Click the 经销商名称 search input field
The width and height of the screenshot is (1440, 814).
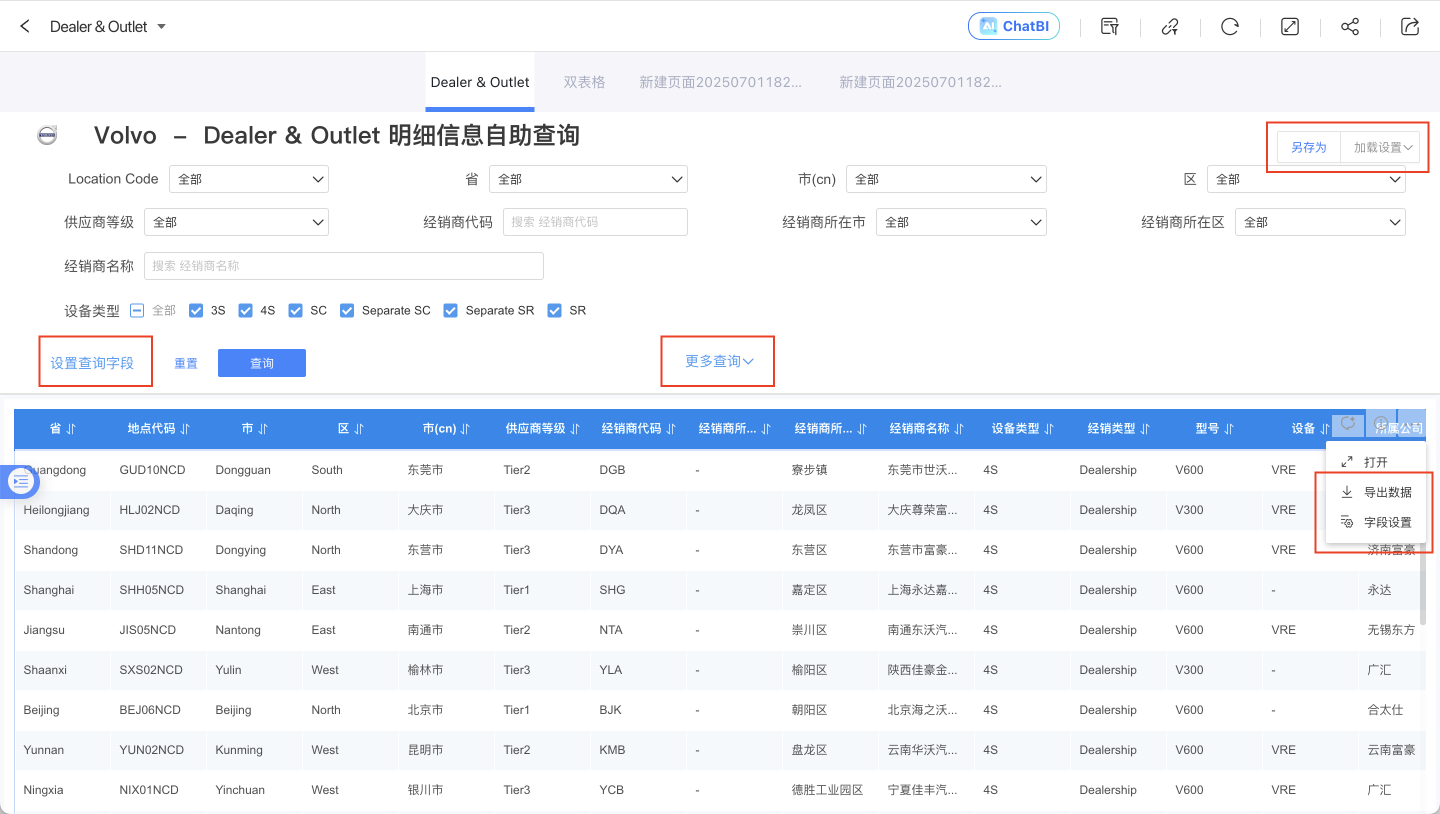pyautogui.click(x=344, y=266)
